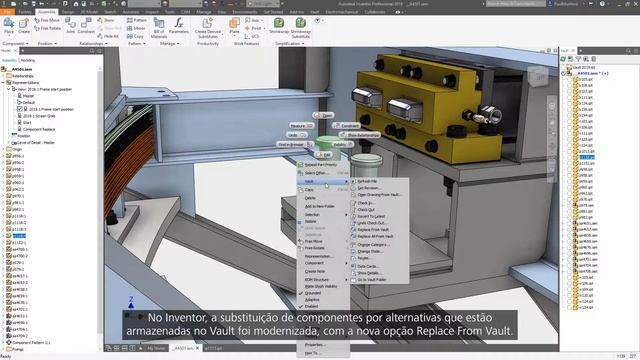Select the Joint relationship tool
The image size is (640, 360).
pos(71,26)
